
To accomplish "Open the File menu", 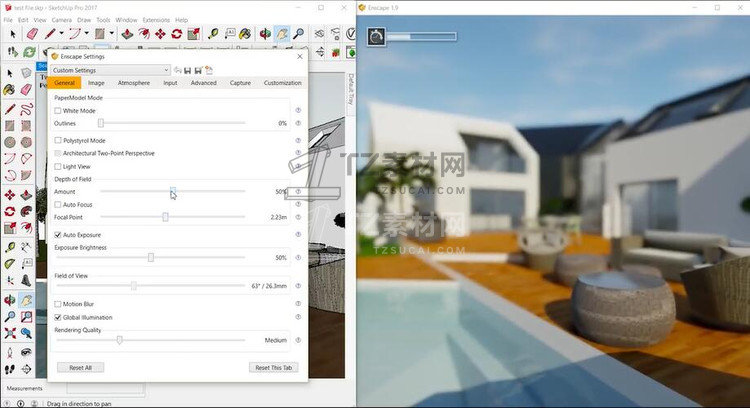I will point(8,20).
